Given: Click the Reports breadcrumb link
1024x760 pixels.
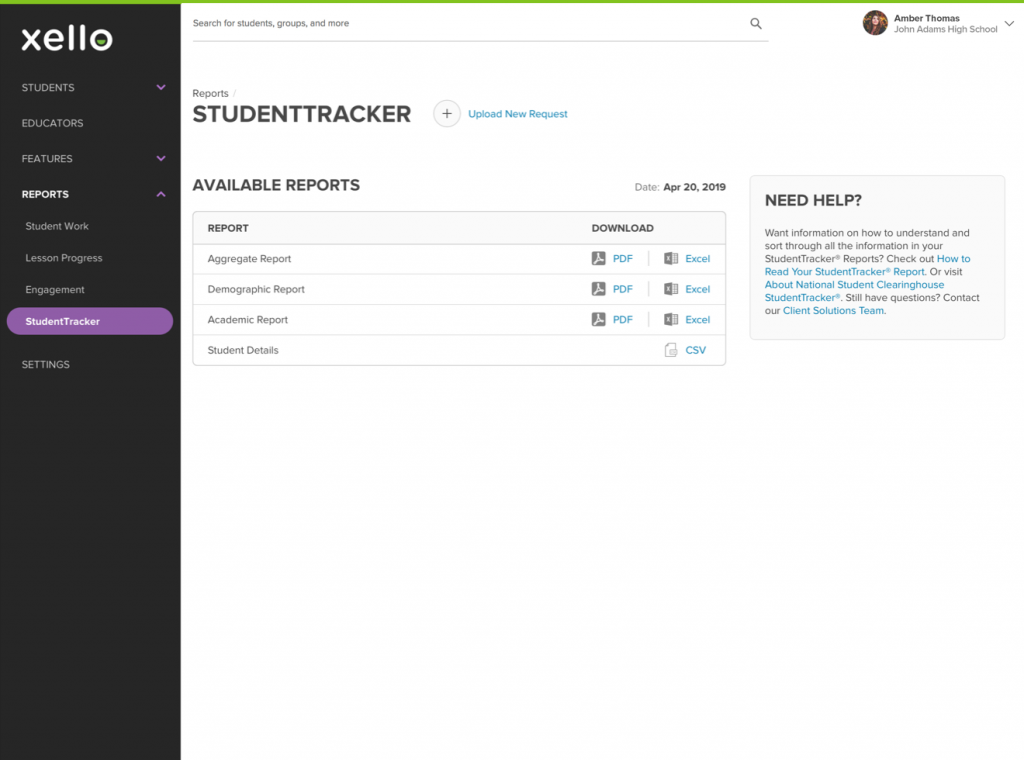Looking at the screenshot, I should tap(210, 93).
